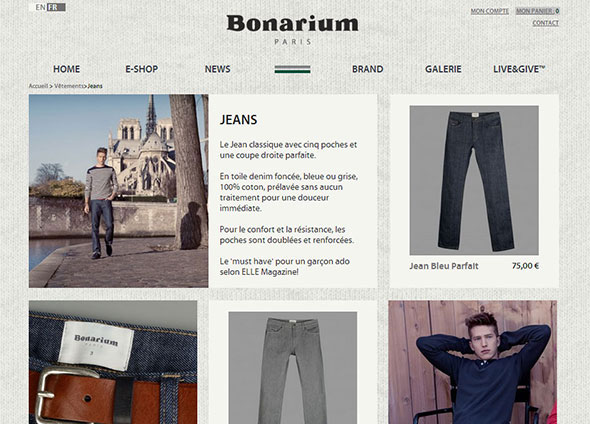Click the Notre-Dame model photo
Viewport: 590px width, 424px height.
(x=119, y=191)
